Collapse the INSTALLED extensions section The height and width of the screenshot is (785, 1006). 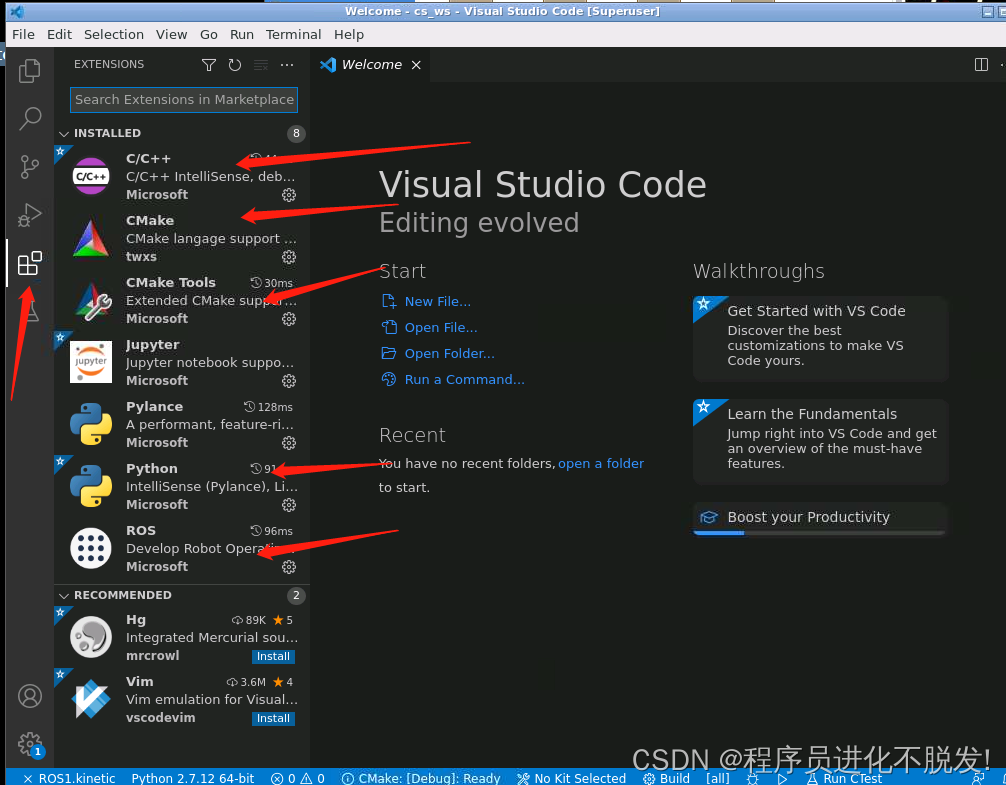point(182,133)
